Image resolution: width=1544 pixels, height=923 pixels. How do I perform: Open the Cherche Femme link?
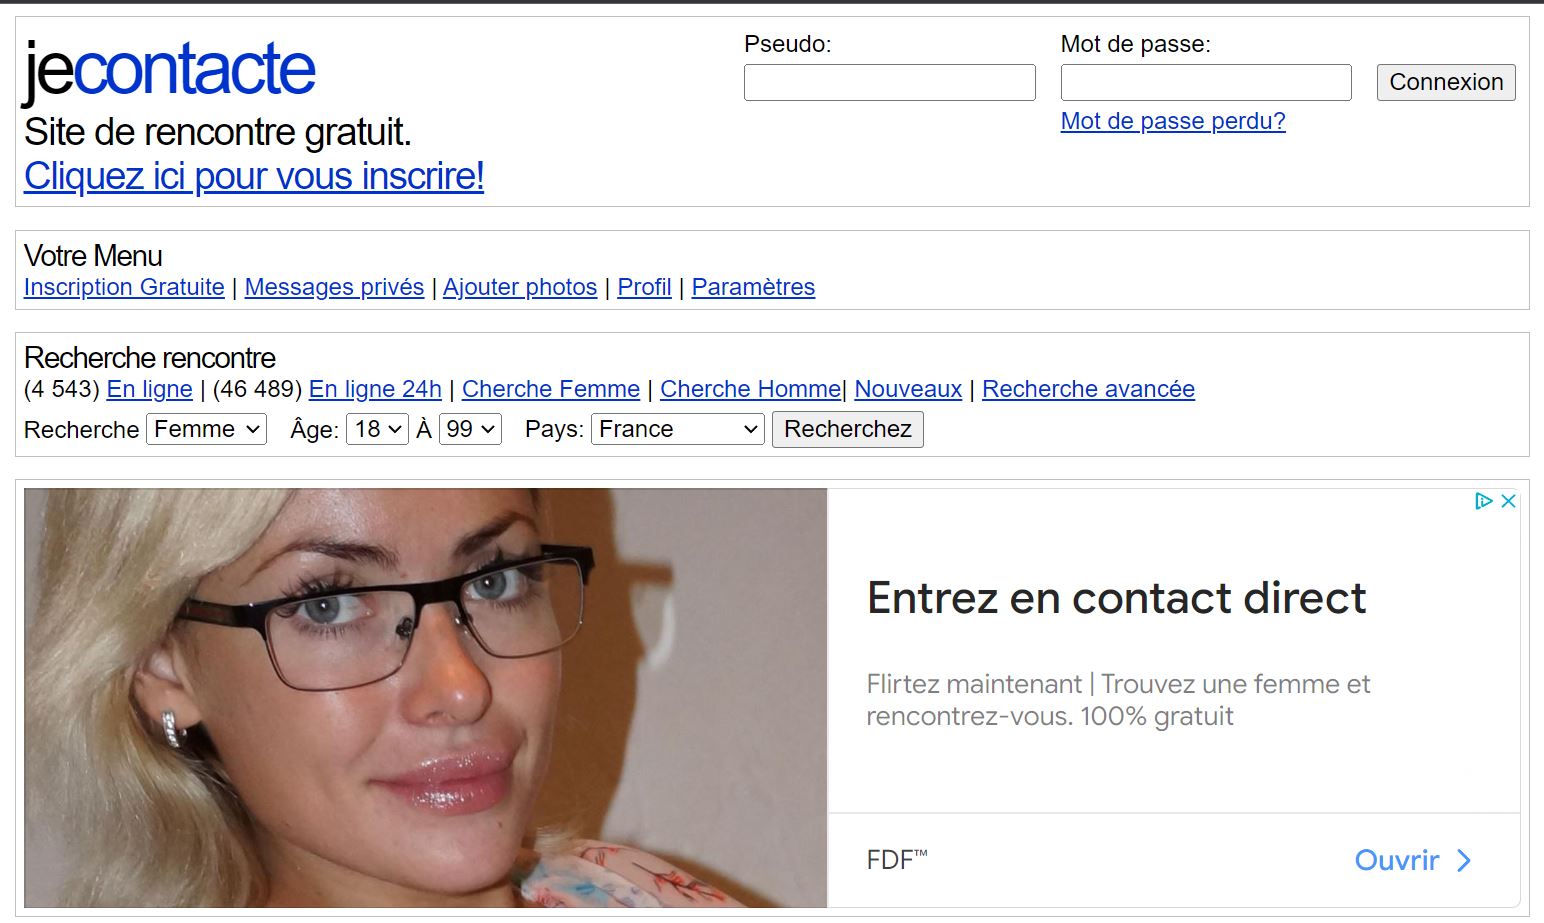[x=551, y=389]
